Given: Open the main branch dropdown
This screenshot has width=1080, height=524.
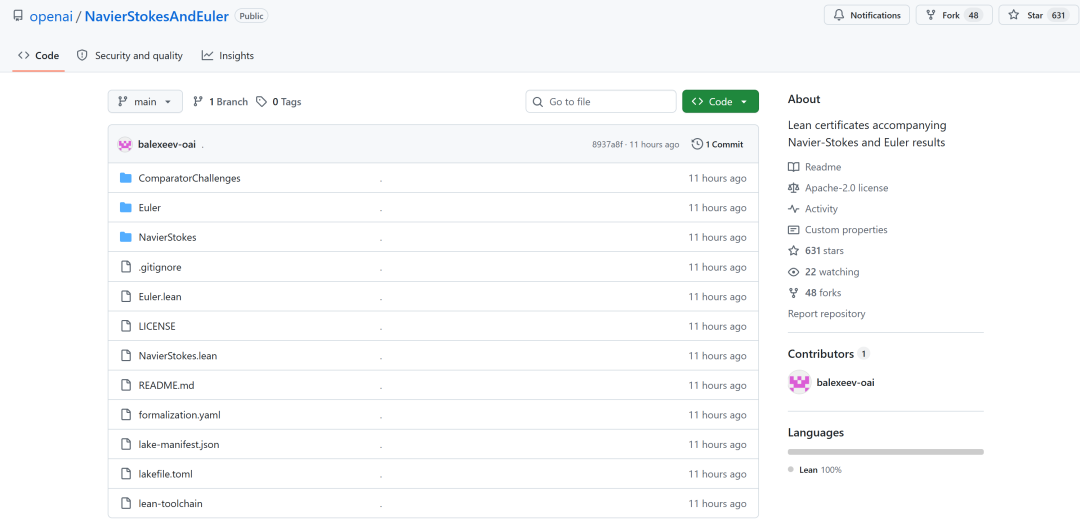Looking at the screenshot, I should 145,102.
